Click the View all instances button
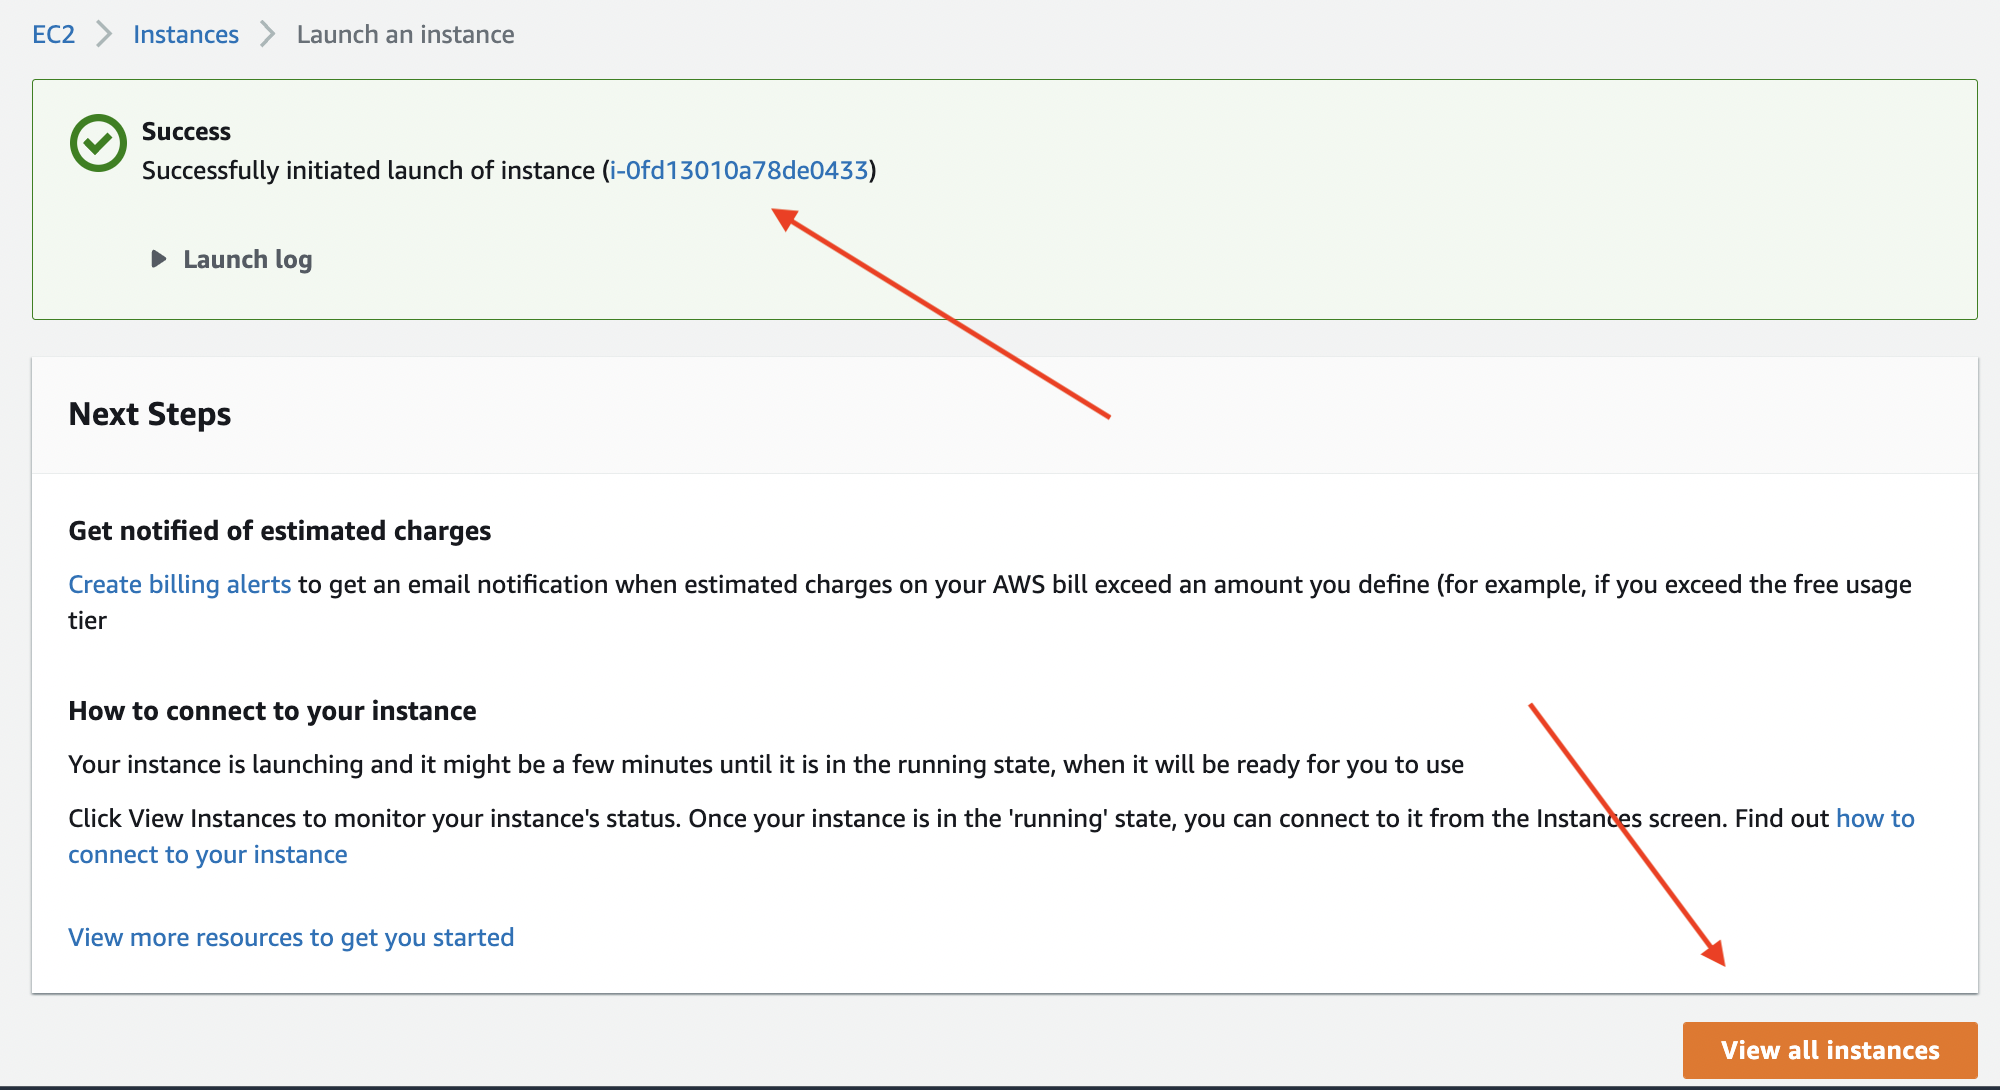Image resolution: width=2000 pixels, height=1090 pixels. coord(1830,1050)
